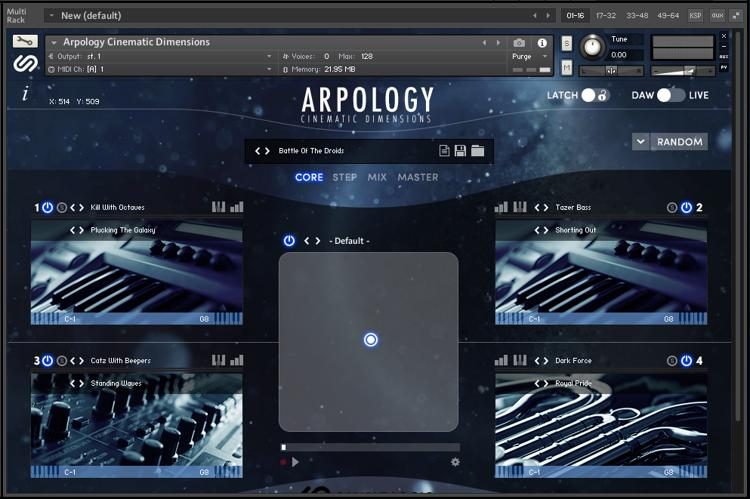This screenshot has width=750, height=499.
Task: Open ramp bars icon for Dark Force slot
Action: click(x=501, y=360)
